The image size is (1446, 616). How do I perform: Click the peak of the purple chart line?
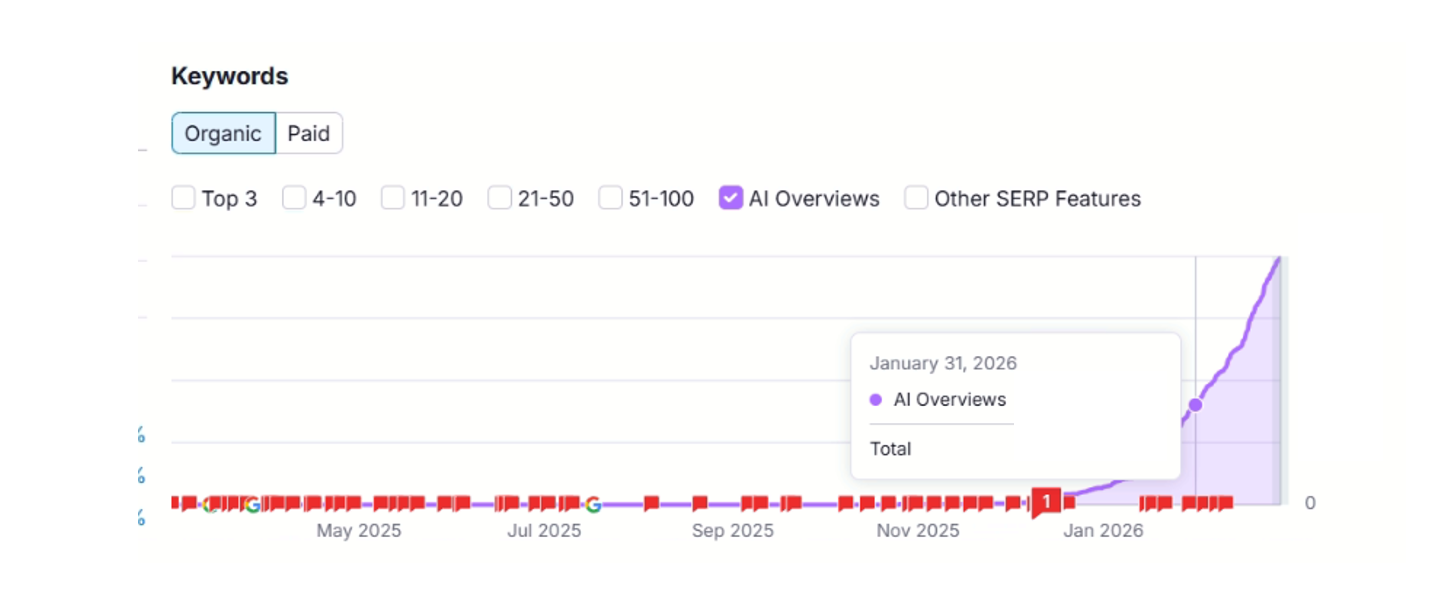click(1278, 258)
